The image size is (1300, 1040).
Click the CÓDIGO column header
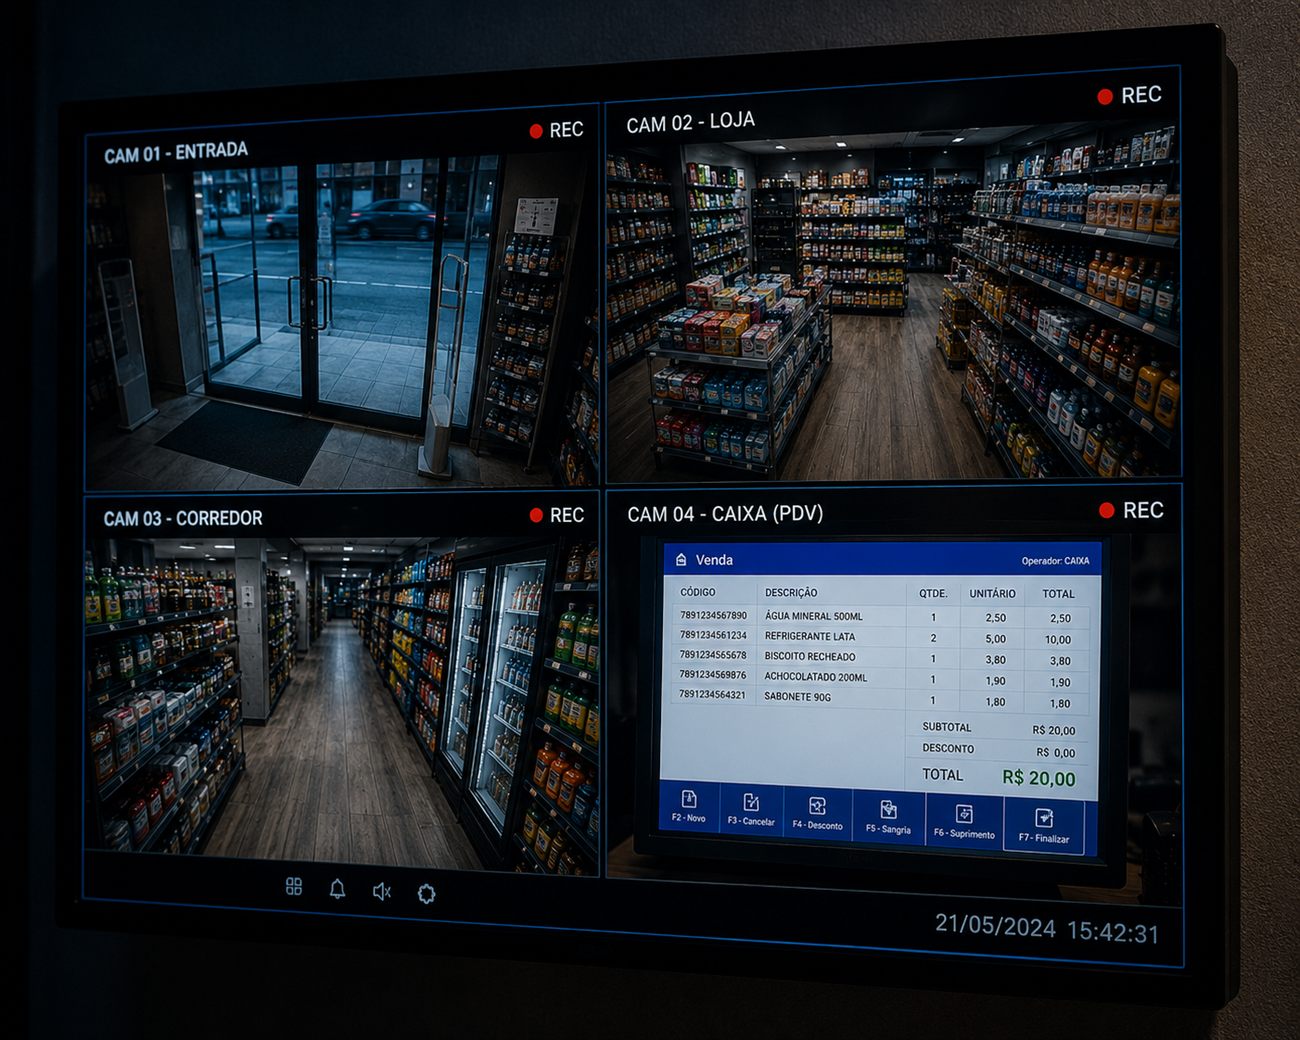[x=698, y=592]
